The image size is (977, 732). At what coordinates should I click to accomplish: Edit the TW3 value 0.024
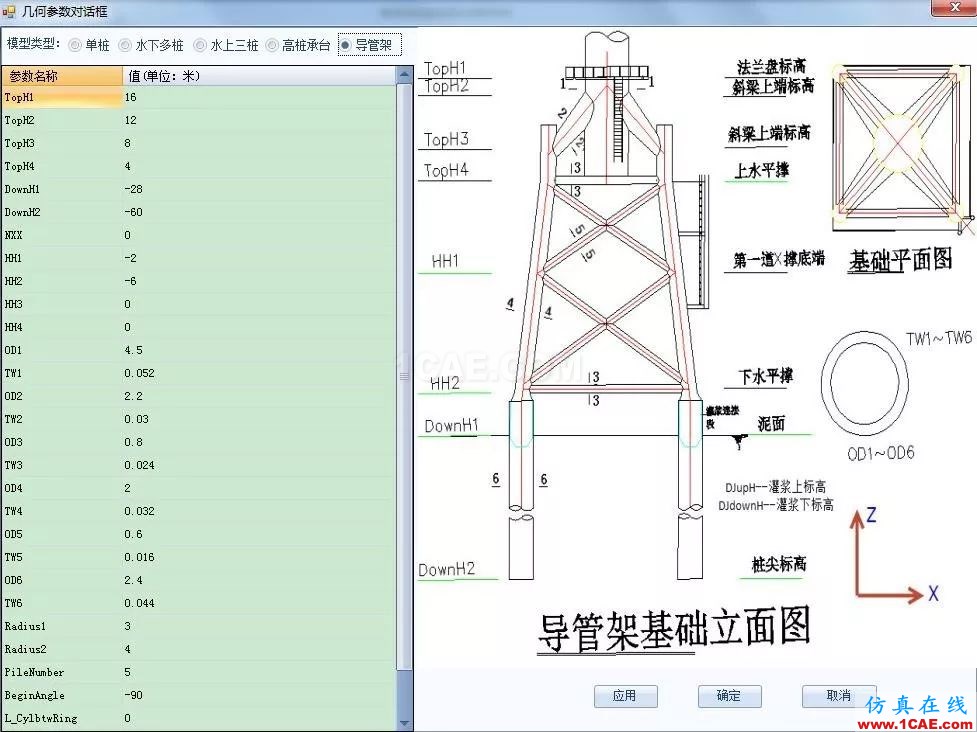click(x=259, y=465)
